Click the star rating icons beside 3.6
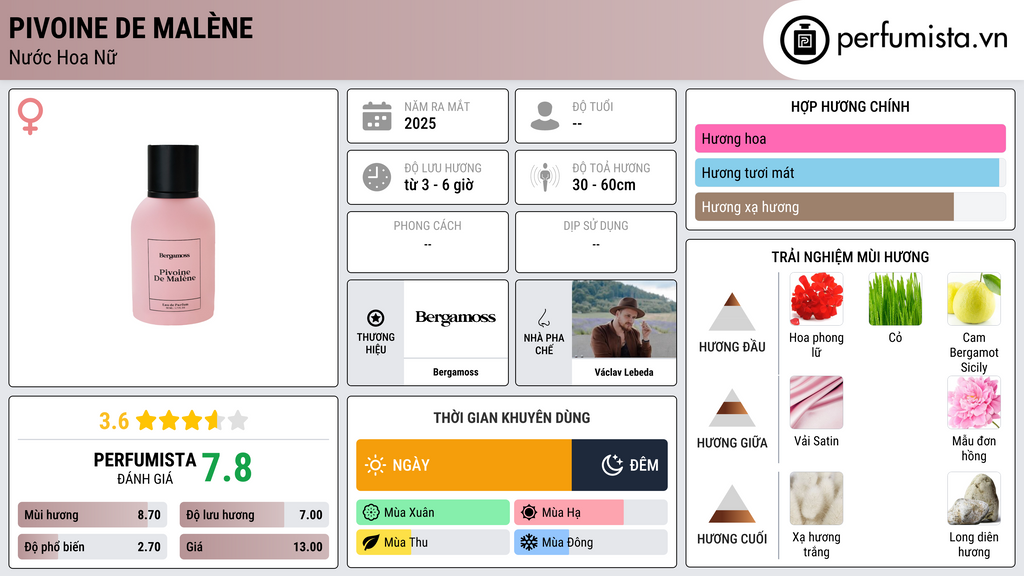 point(192,421)
